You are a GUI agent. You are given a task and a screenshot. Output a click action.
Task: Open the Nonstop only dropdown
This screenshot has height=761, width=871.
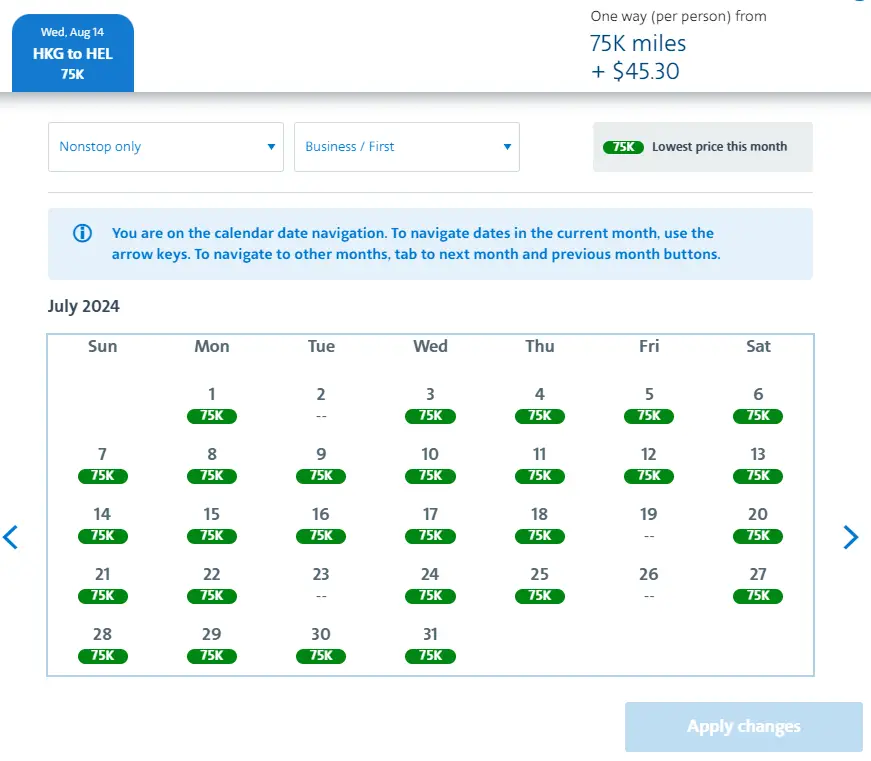(x=166, y=147)
